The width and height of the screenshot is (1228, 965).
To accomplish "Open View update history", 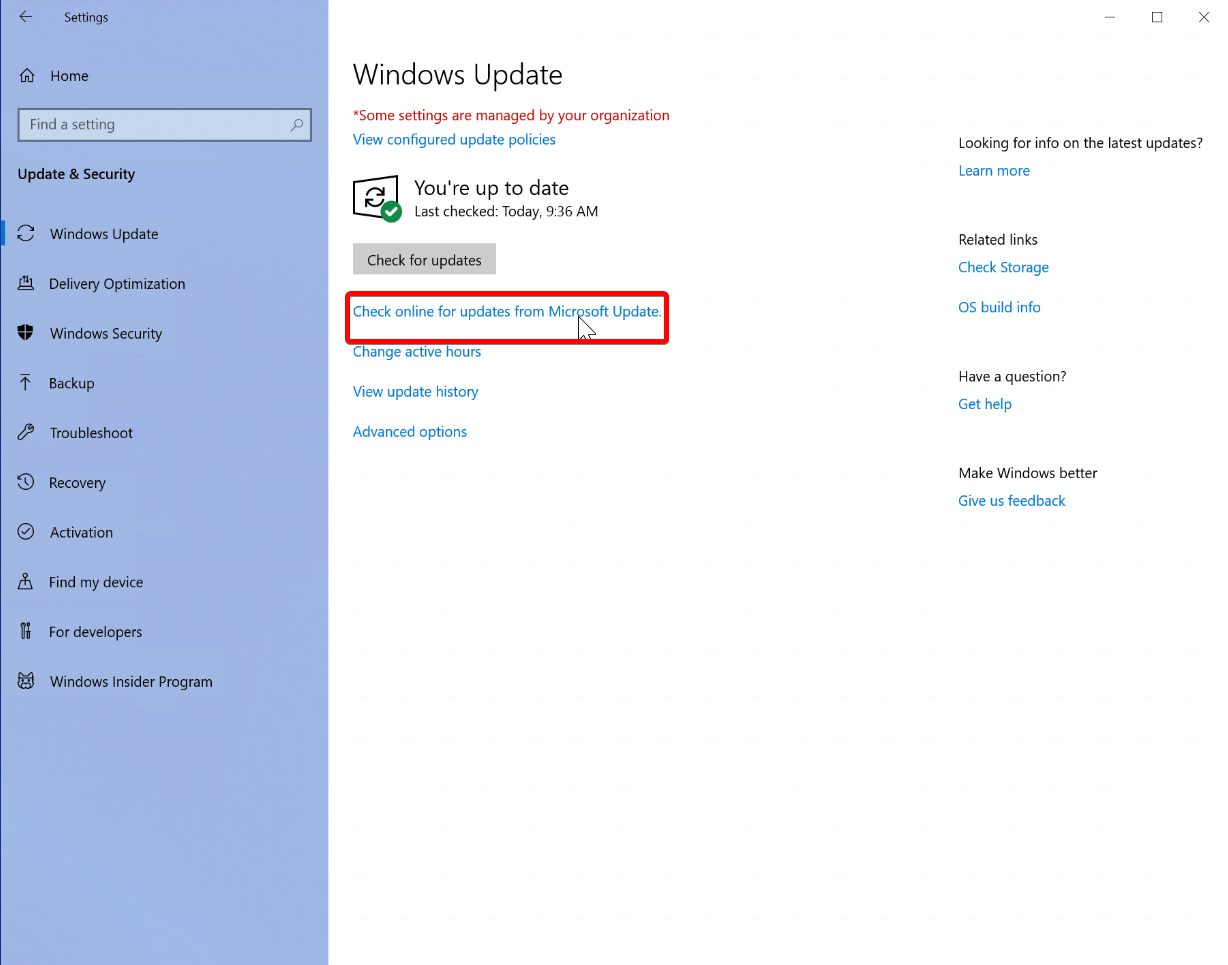I will 415,392.
